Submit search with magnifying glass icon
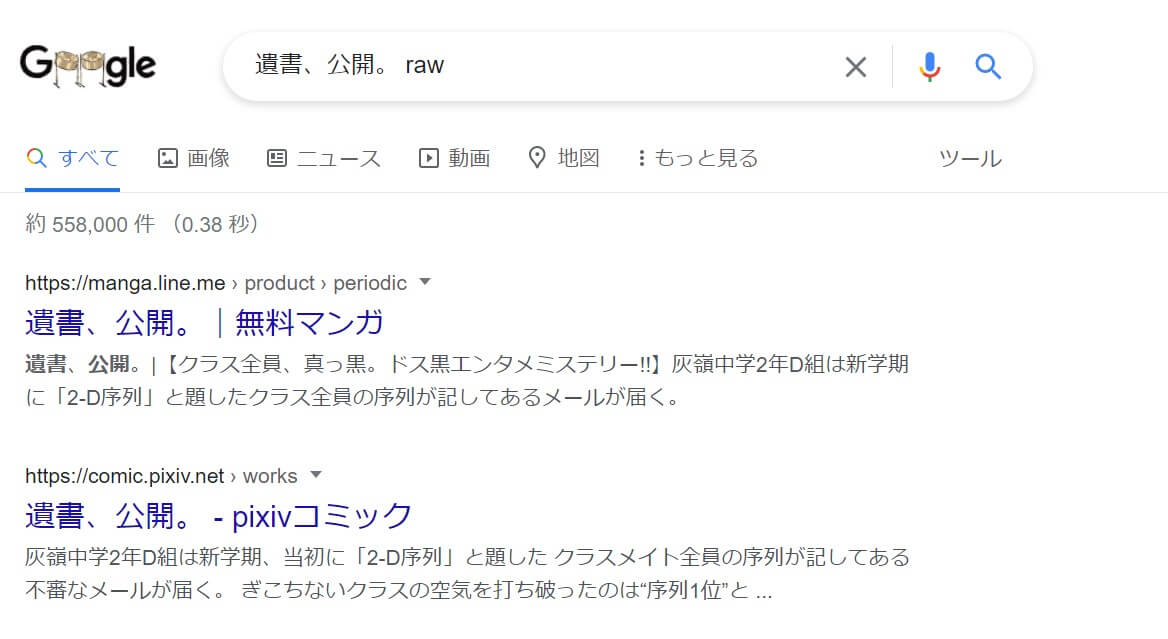The width and height of the screenshot is (1168, 639). (x=988, y=67)
